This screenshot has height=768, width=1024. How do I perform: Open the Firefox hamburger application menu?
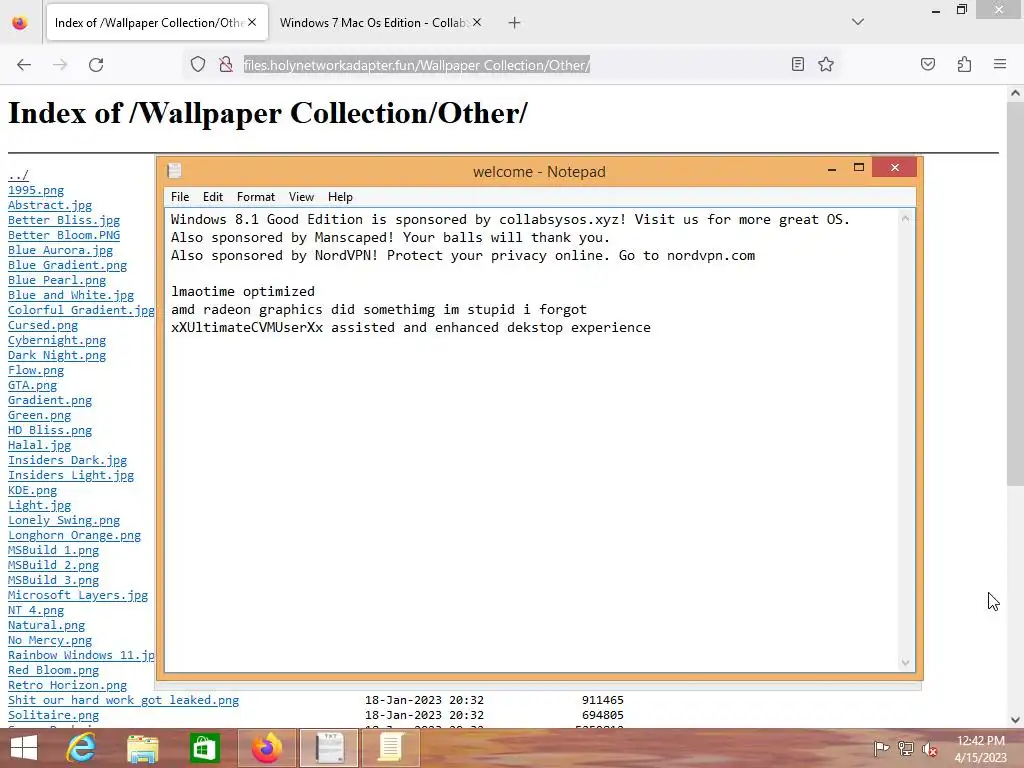pyautogui.click(x=1000, y=64)
